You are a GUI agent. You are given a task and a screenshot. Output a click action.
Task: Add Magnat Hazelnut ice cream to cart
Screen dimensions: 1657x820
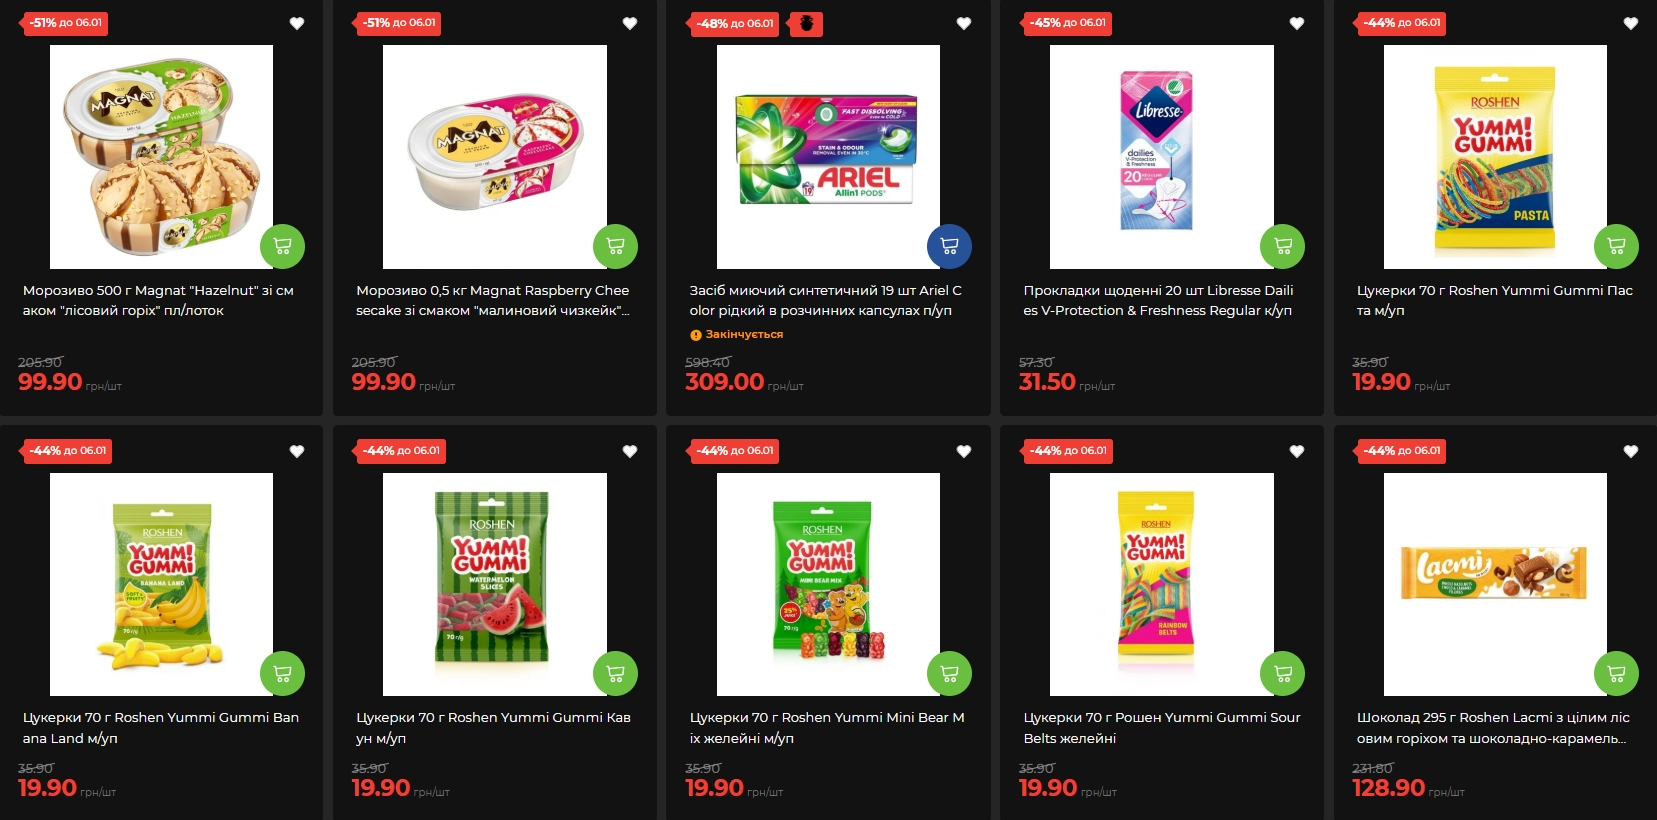(282, 246)
